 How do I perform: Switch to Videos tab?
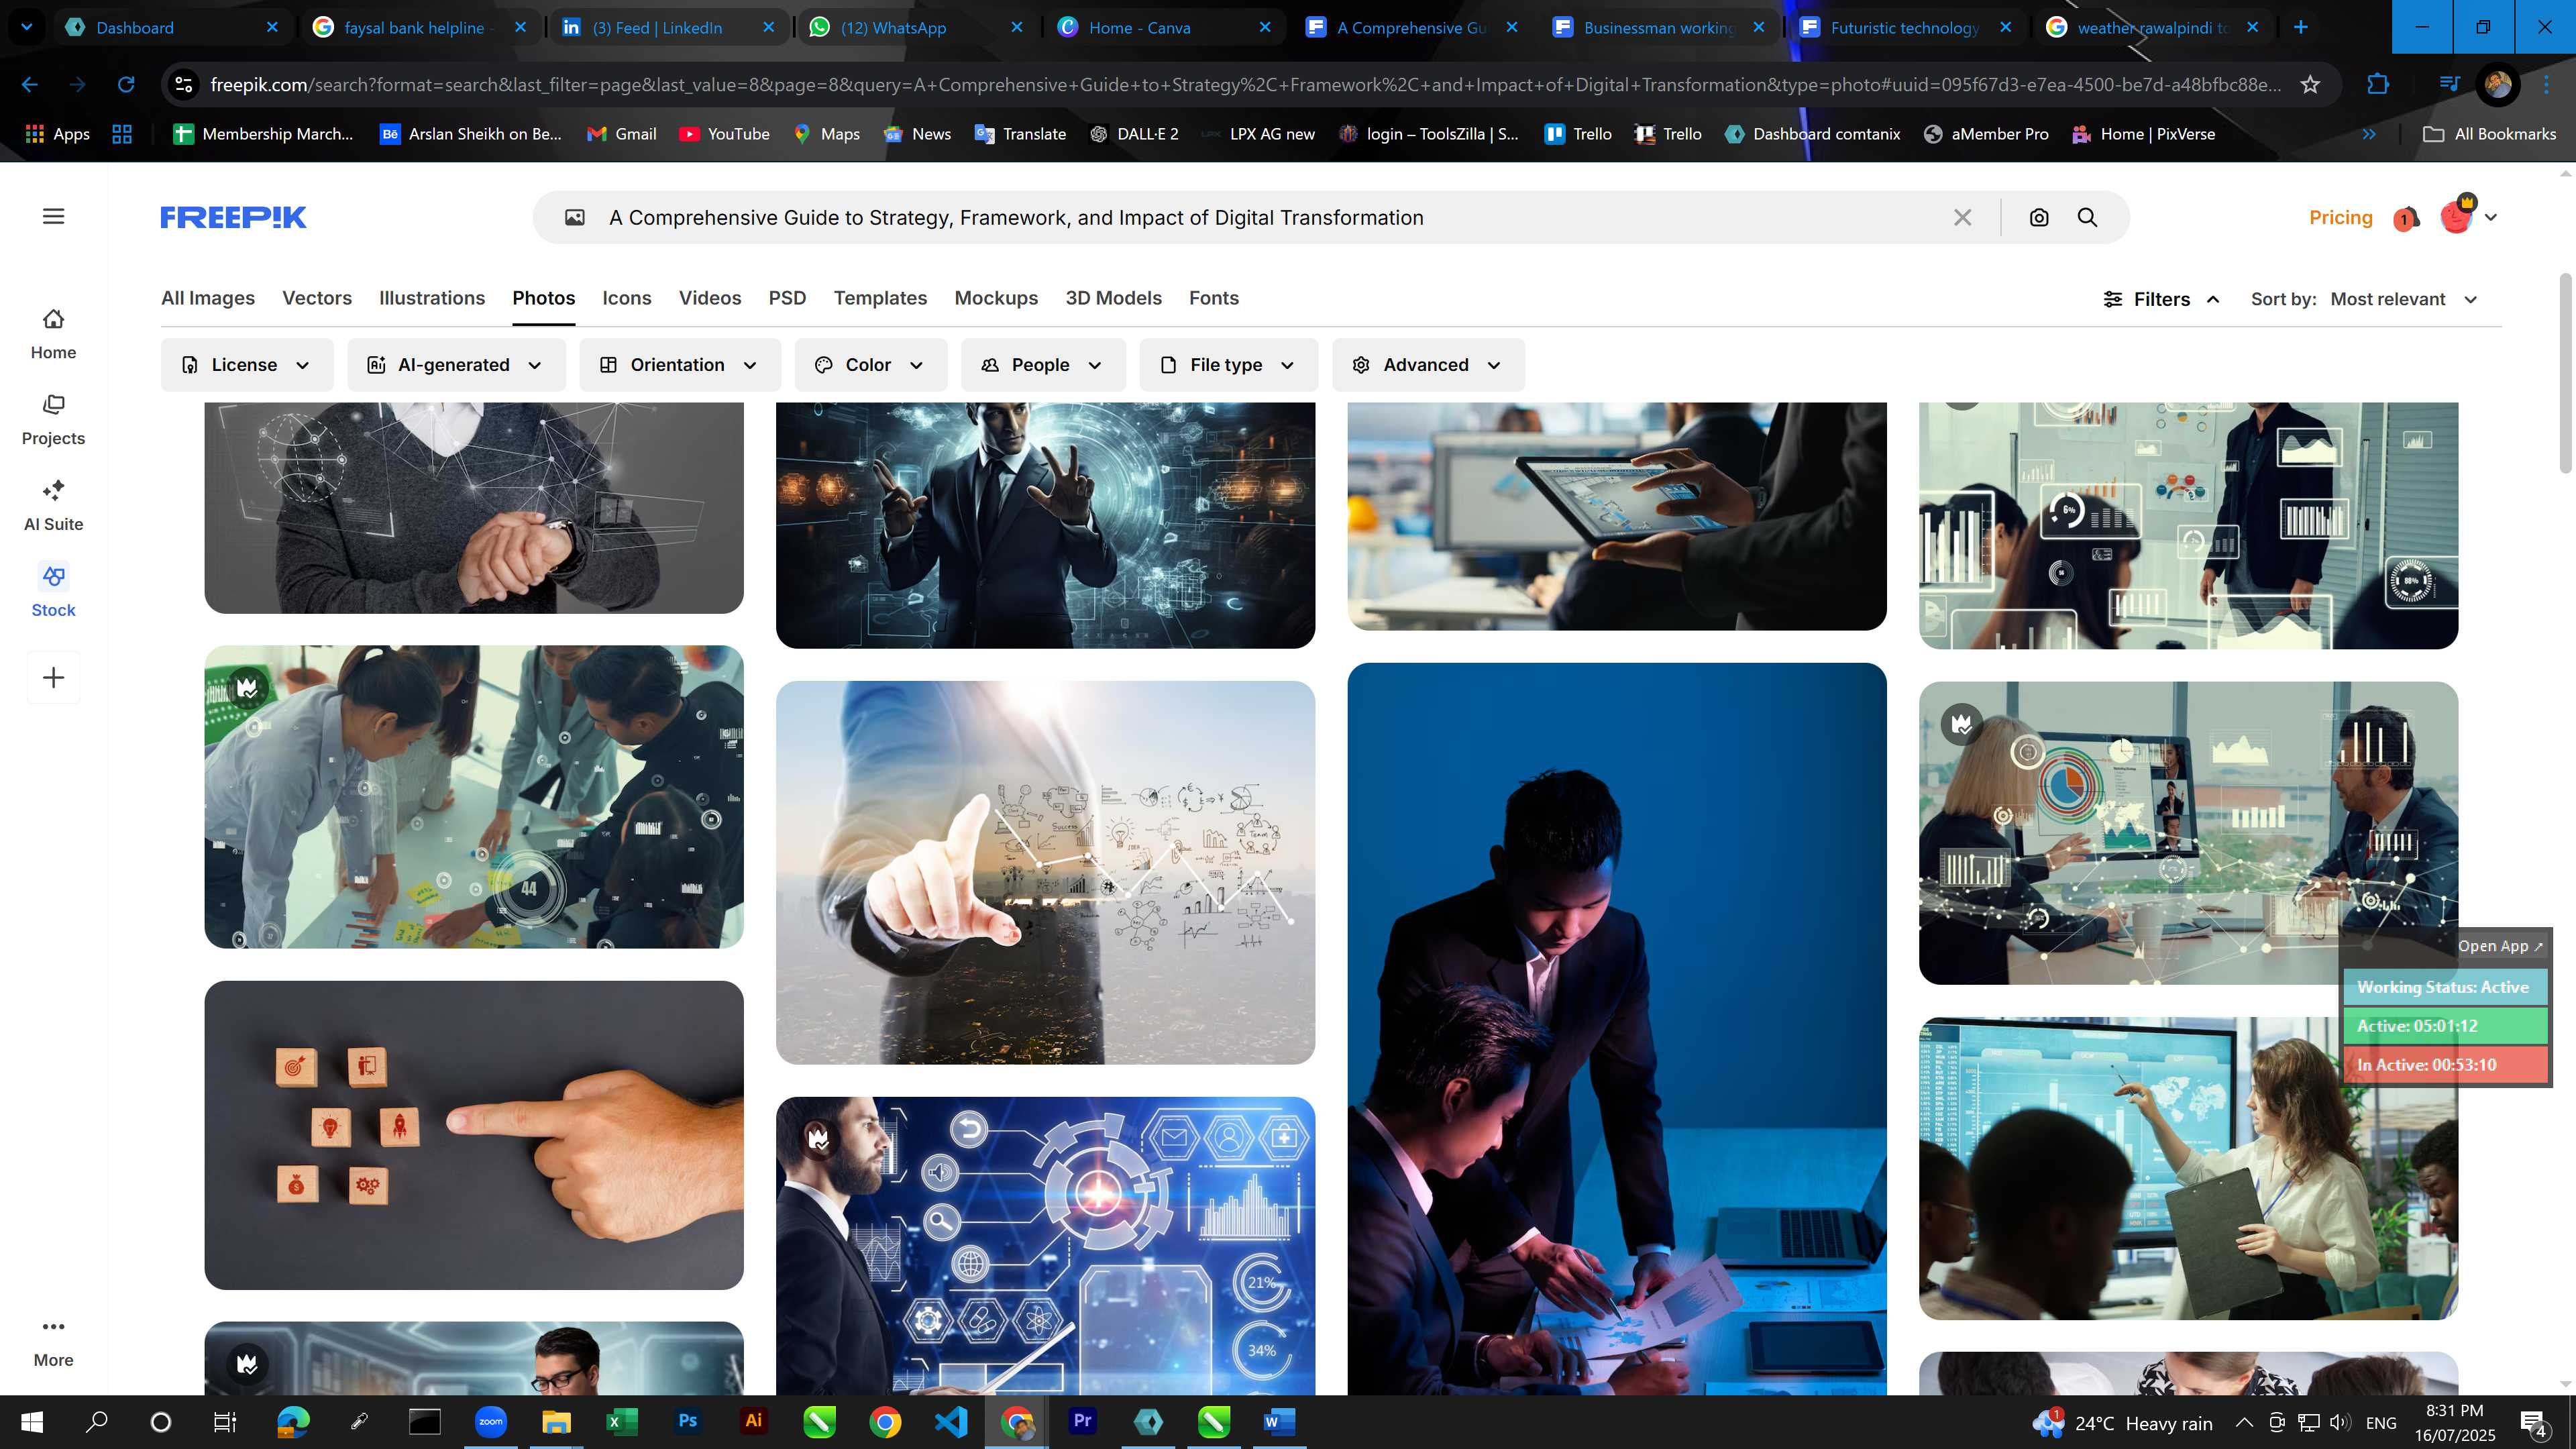(710, 298)
